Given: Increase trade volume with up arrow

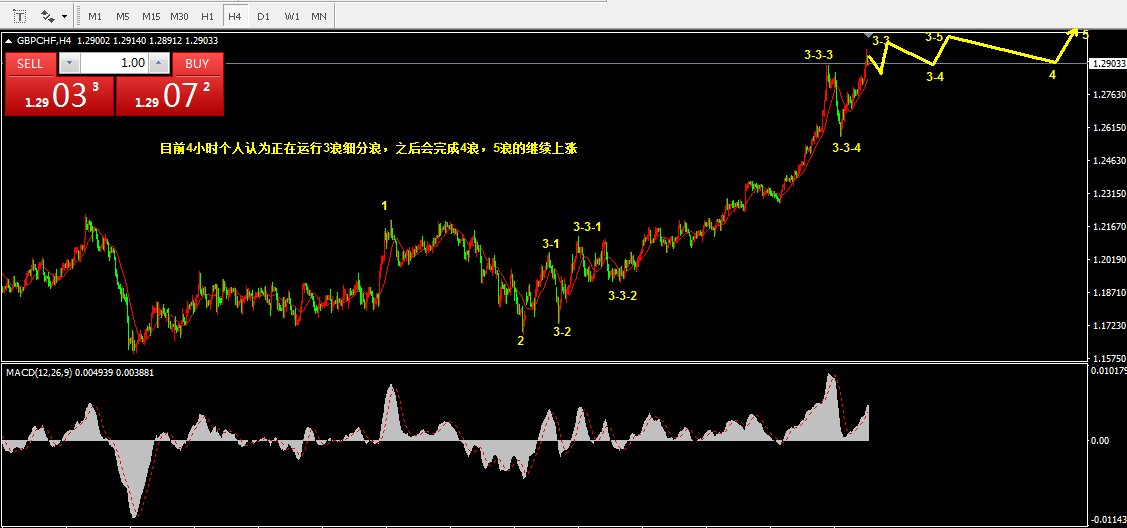Looking at the screenshot, I should coord(159,63).
